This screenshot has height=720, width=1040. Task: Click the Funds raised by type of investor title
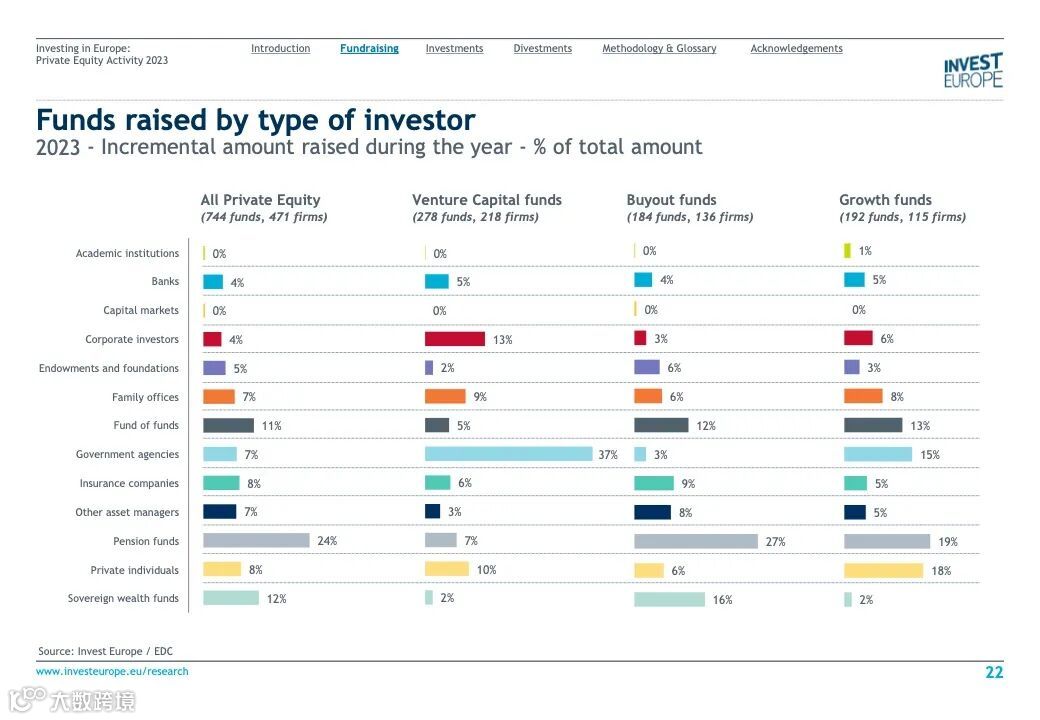tap(256, 120)
